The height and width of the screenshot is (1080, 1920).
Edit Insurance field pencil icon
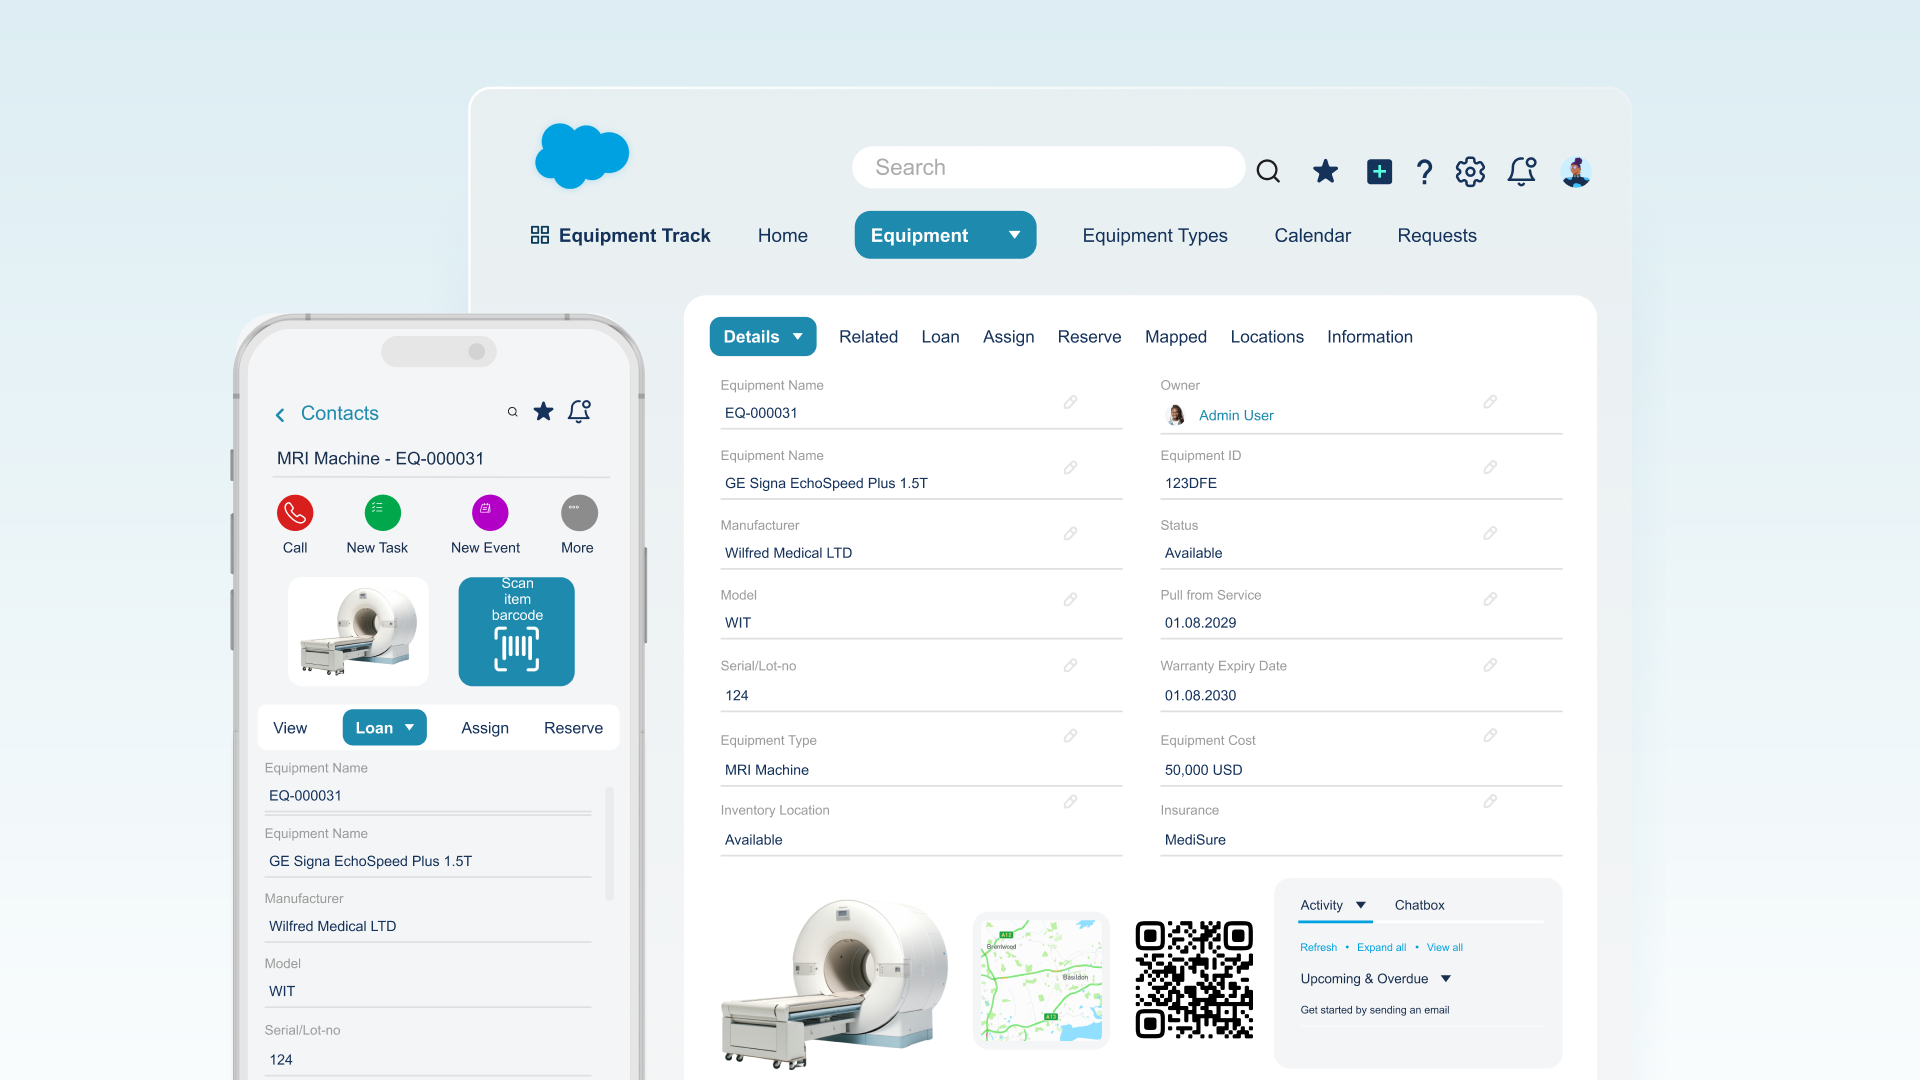point(1490,802)
